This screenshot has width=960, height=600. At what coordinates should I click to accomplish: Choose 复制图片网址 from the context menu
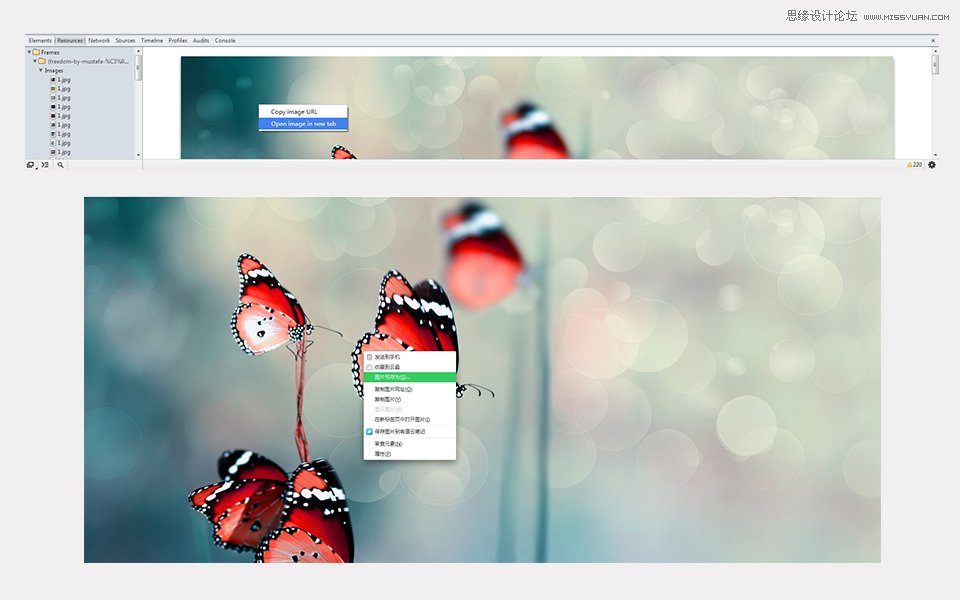tap(410, 389)
